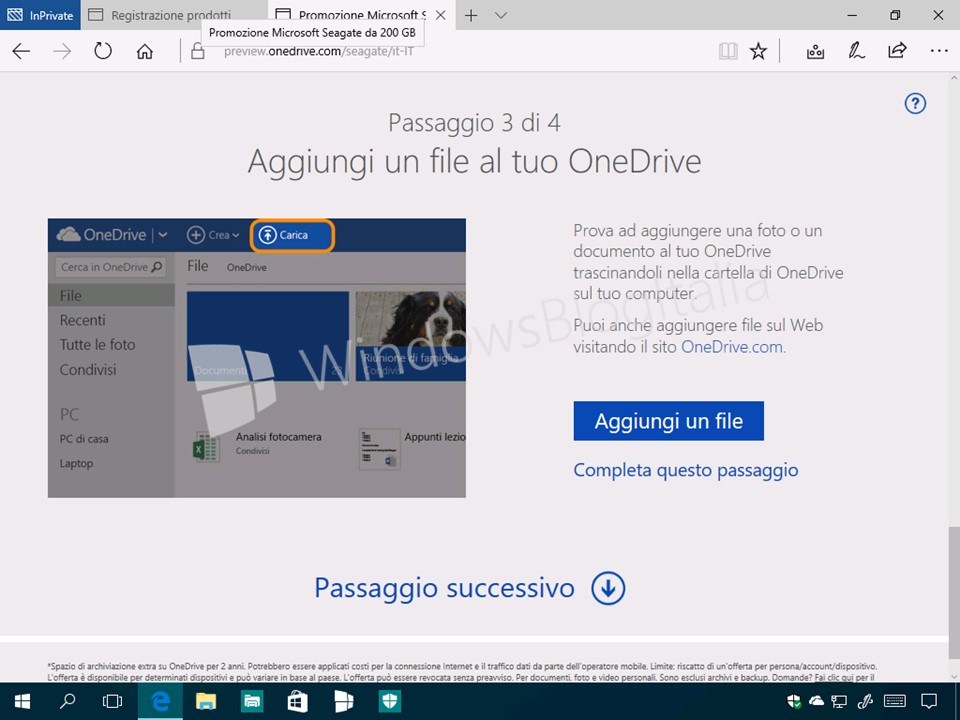Open Edge settings and more menu

939,51
